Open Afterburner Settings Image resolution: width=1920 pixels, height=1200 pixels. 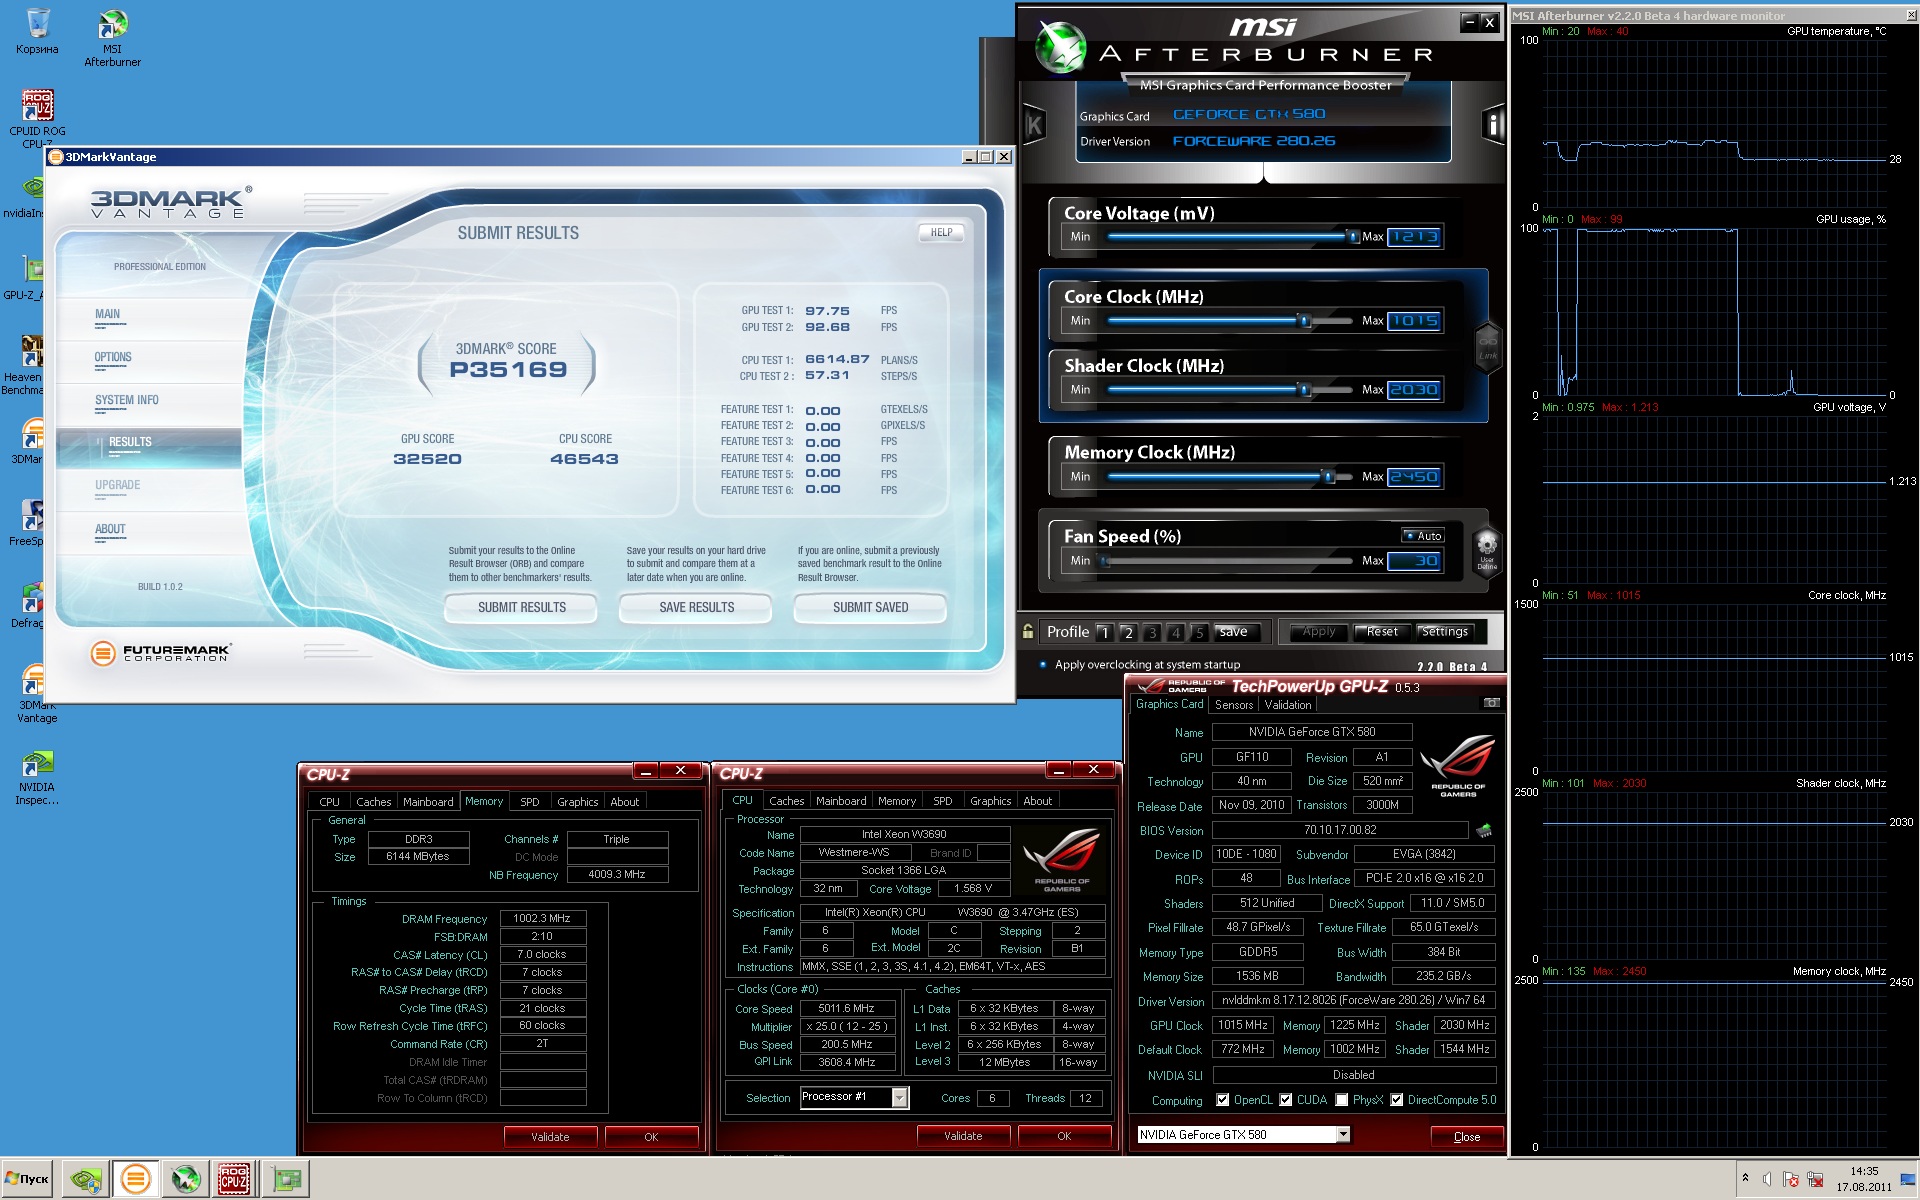(x=1445, y=632)
